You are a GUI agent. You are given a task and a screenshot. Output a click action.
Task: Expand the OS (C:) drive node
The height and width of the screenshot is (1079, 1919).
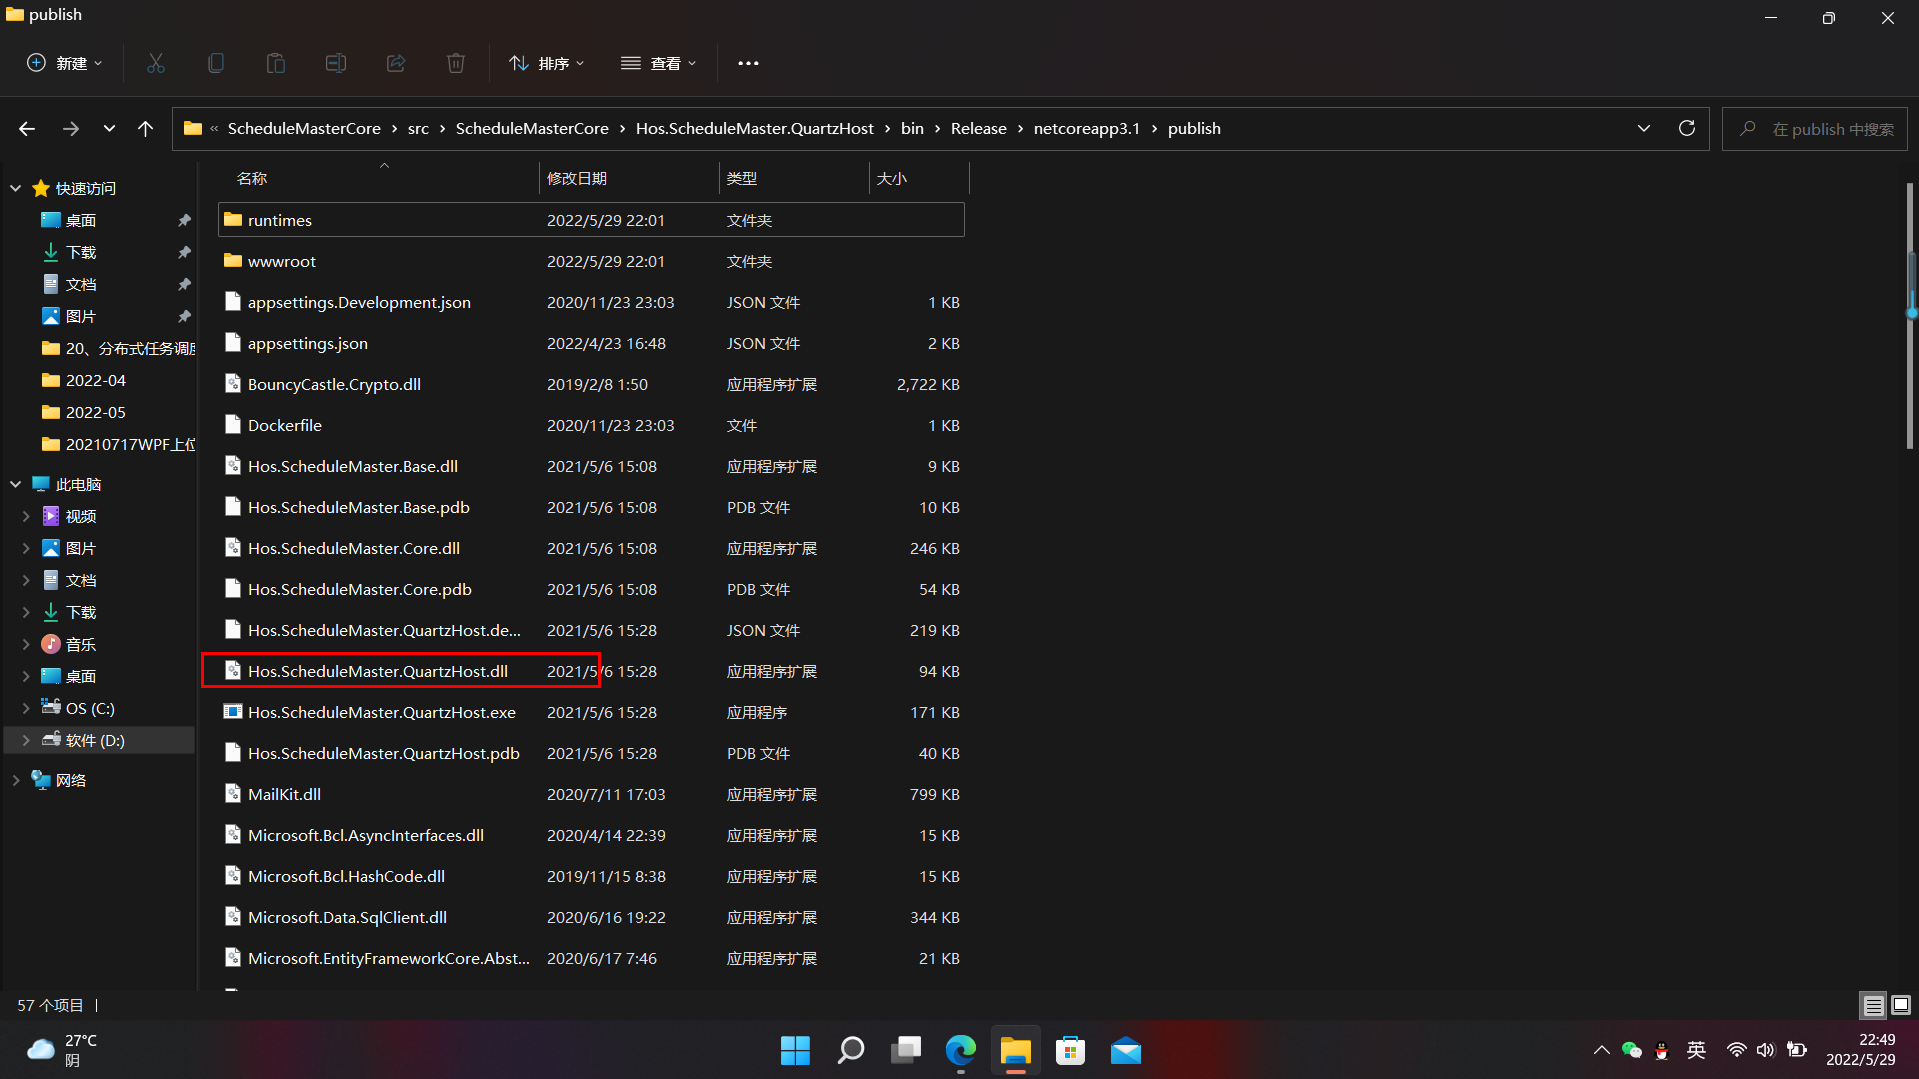click(26, 708)
